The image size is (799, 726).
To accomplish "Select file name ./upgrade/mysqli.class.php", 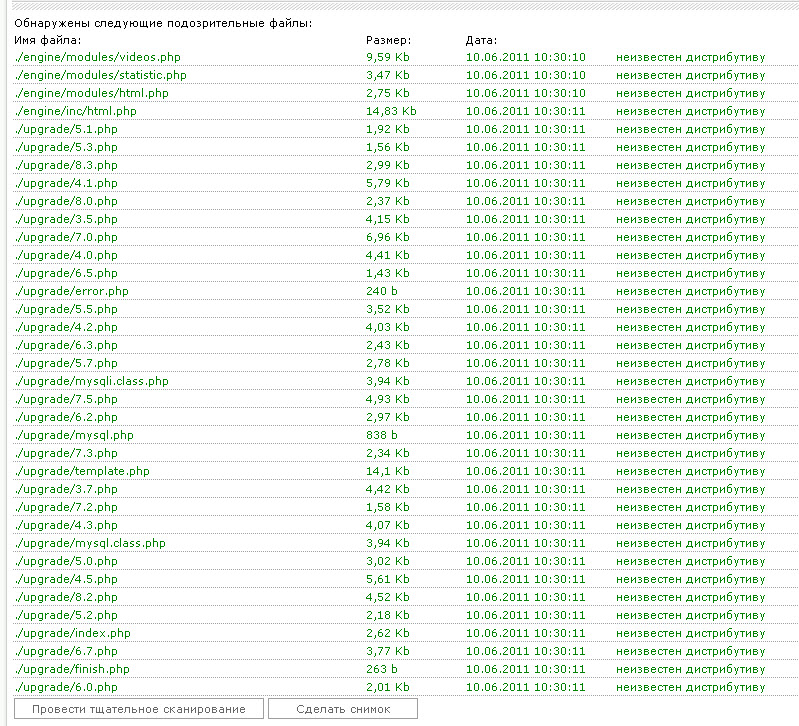I will 91,381.
